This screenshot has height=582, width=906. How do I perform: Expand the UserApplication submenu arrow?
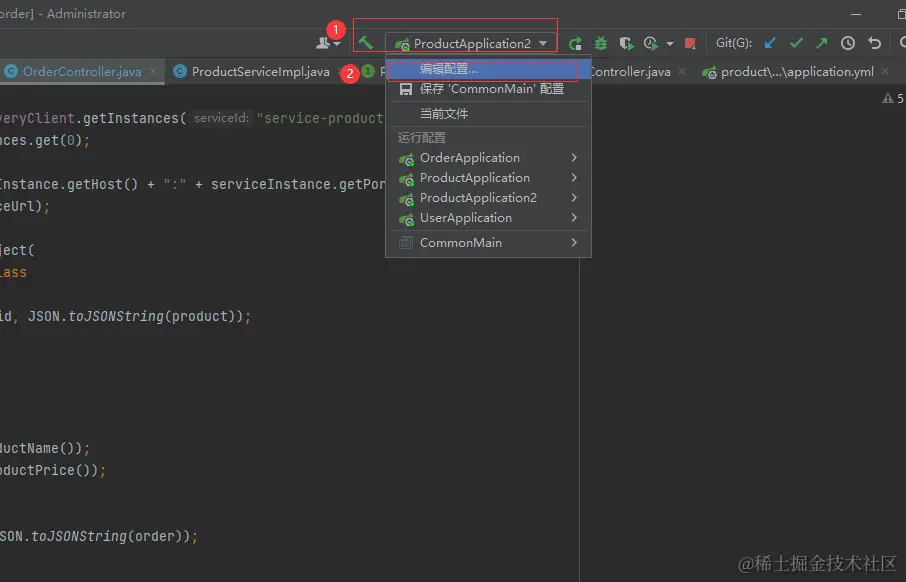574,218
